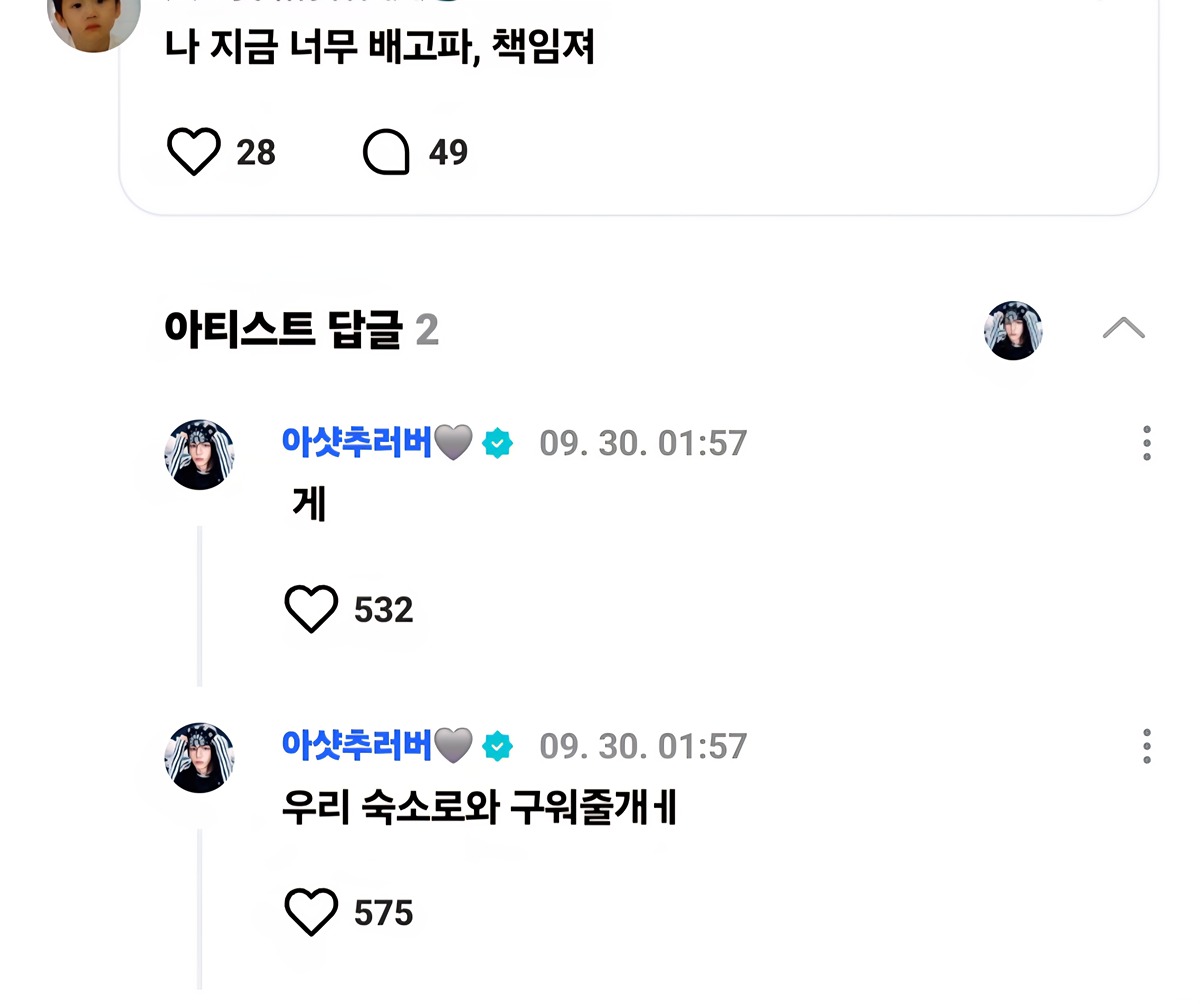The image size is (1200, 1004).
Task: Tap verified badge on first reply
Action: click(x=497, y=443)
